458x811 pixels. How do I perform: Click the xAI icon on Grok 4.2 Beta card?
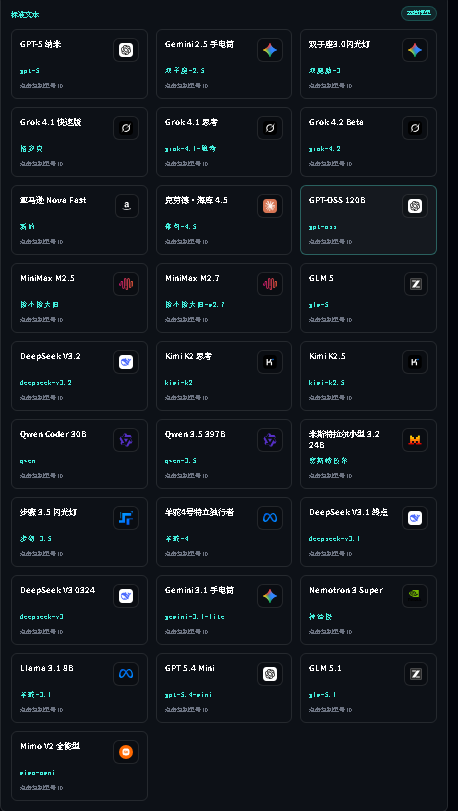pyautogui.click(x=415, y=128)
